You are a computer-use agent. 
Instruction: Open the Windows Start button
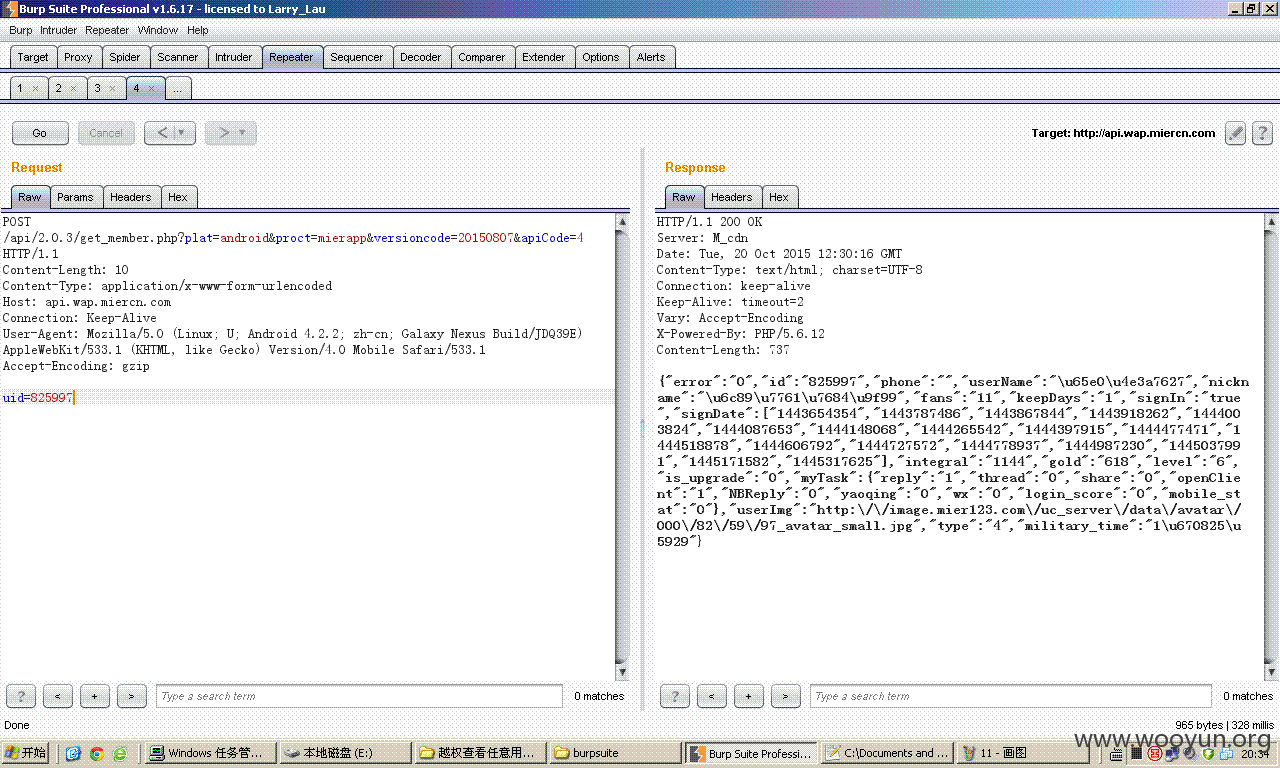pyautogui.click(x=27, y=753)
